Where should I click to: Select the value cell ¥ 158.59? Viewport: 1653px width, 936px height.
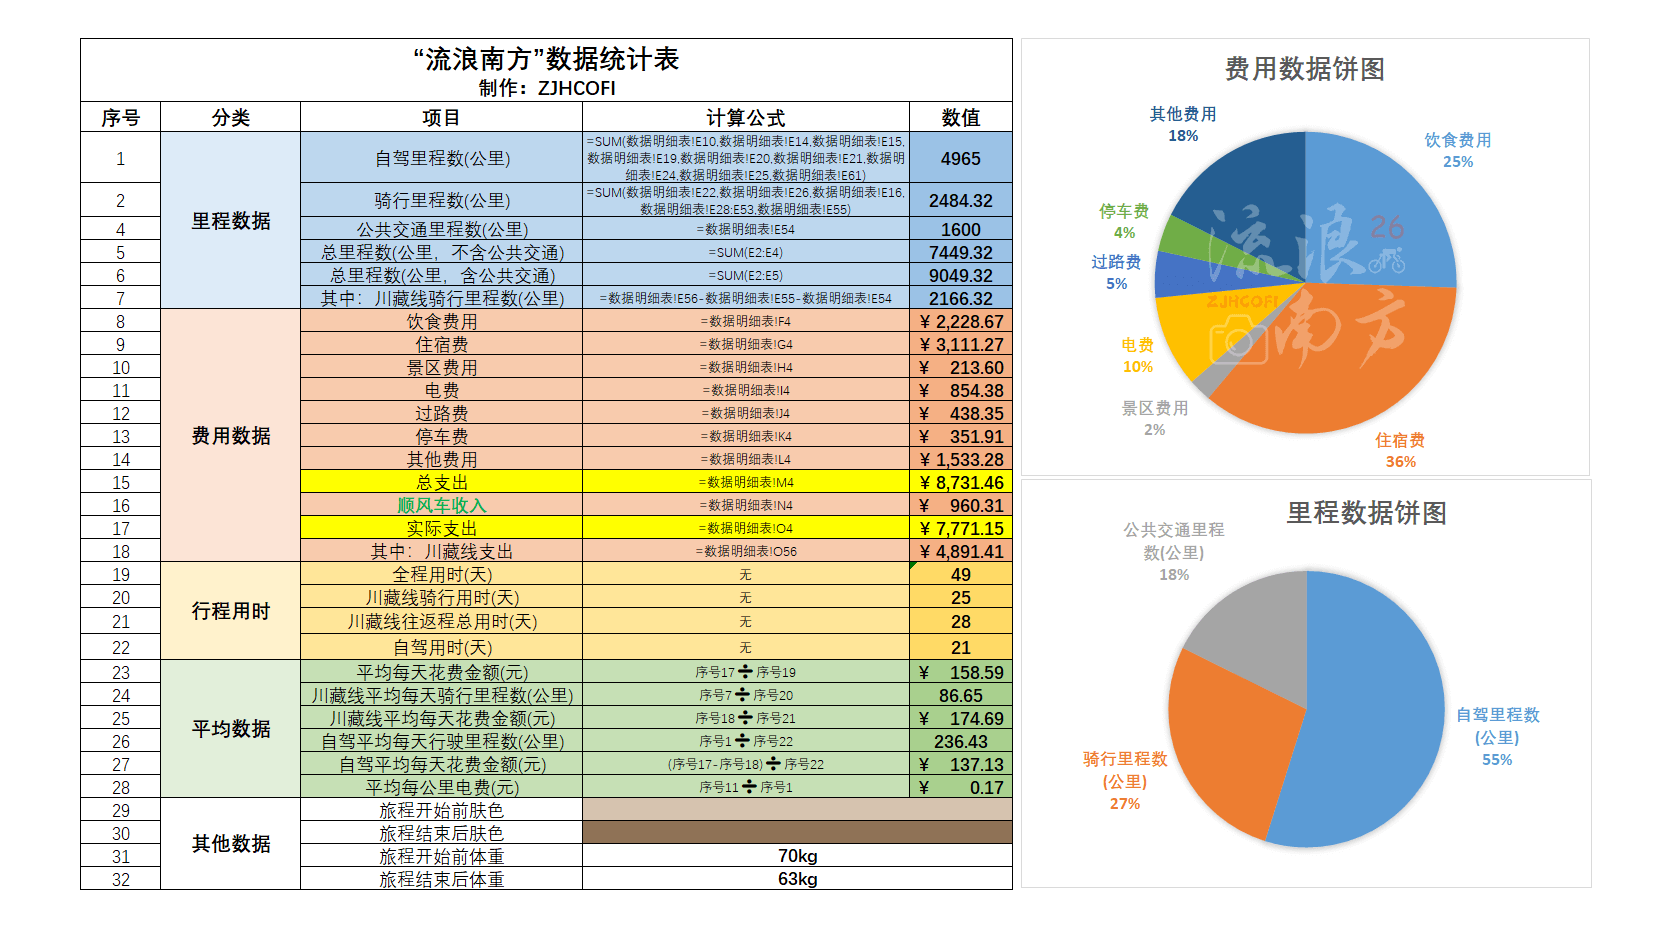(x=961, y=672)
